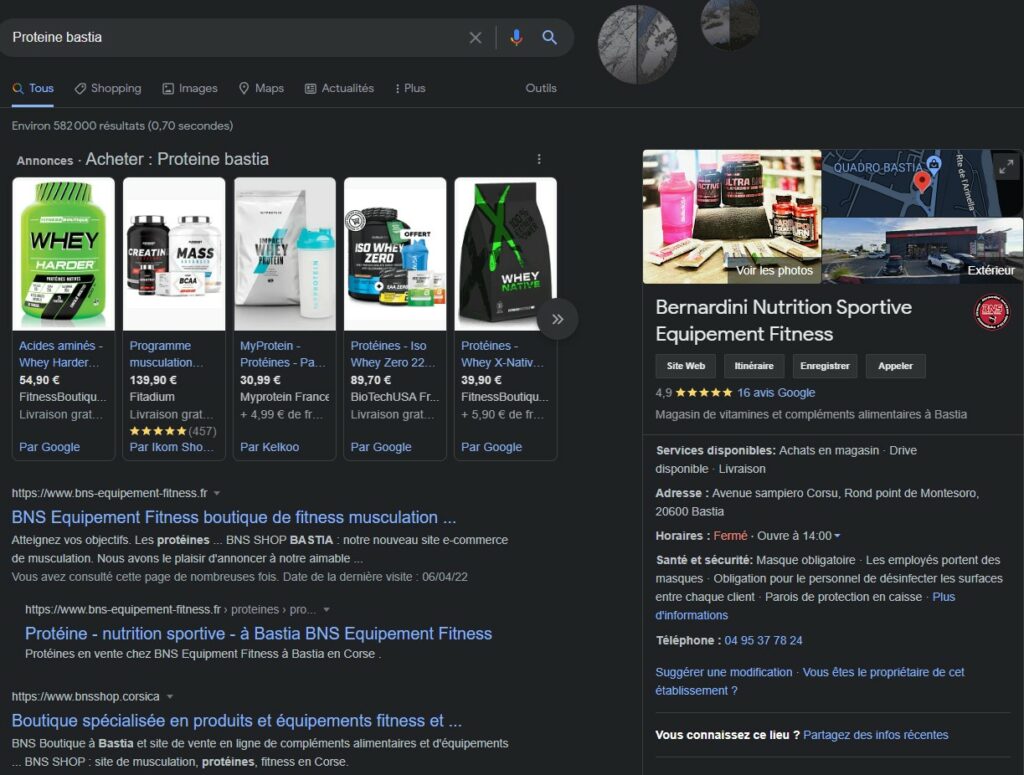This screenshot has width=1024, height=775.
Task: Click the Itinéraire button
Action: pos(754,366)
